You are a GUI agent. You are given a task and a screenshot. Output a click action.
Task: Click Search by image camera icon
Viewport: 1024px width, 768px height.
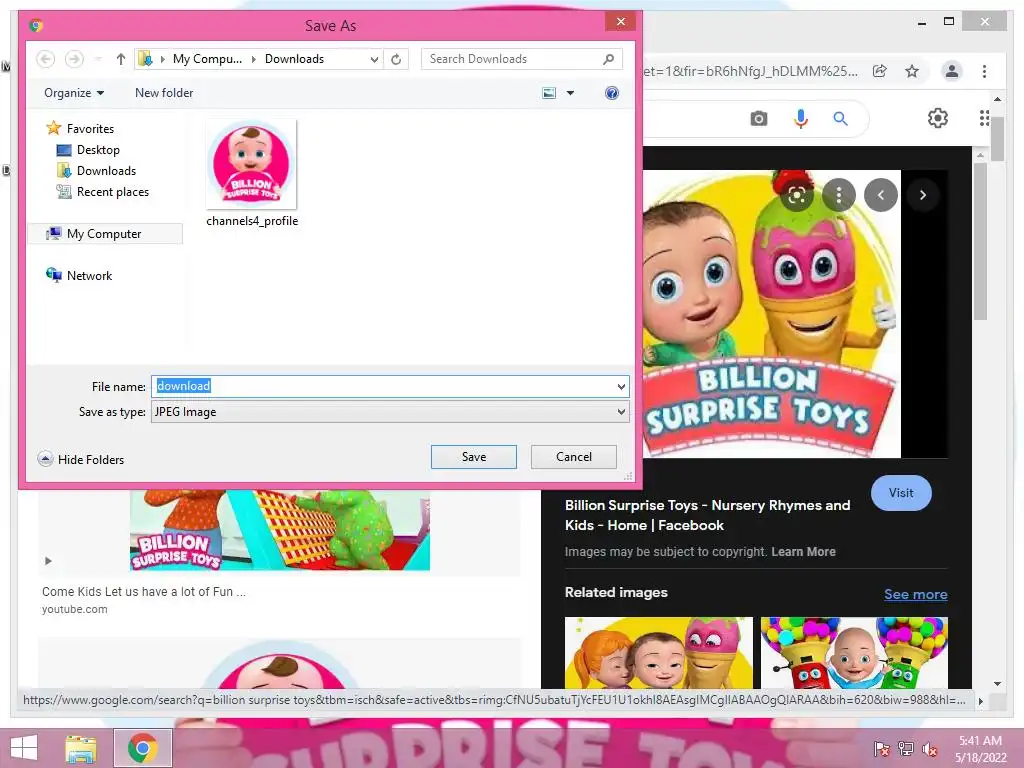click(x=758, y=118)
